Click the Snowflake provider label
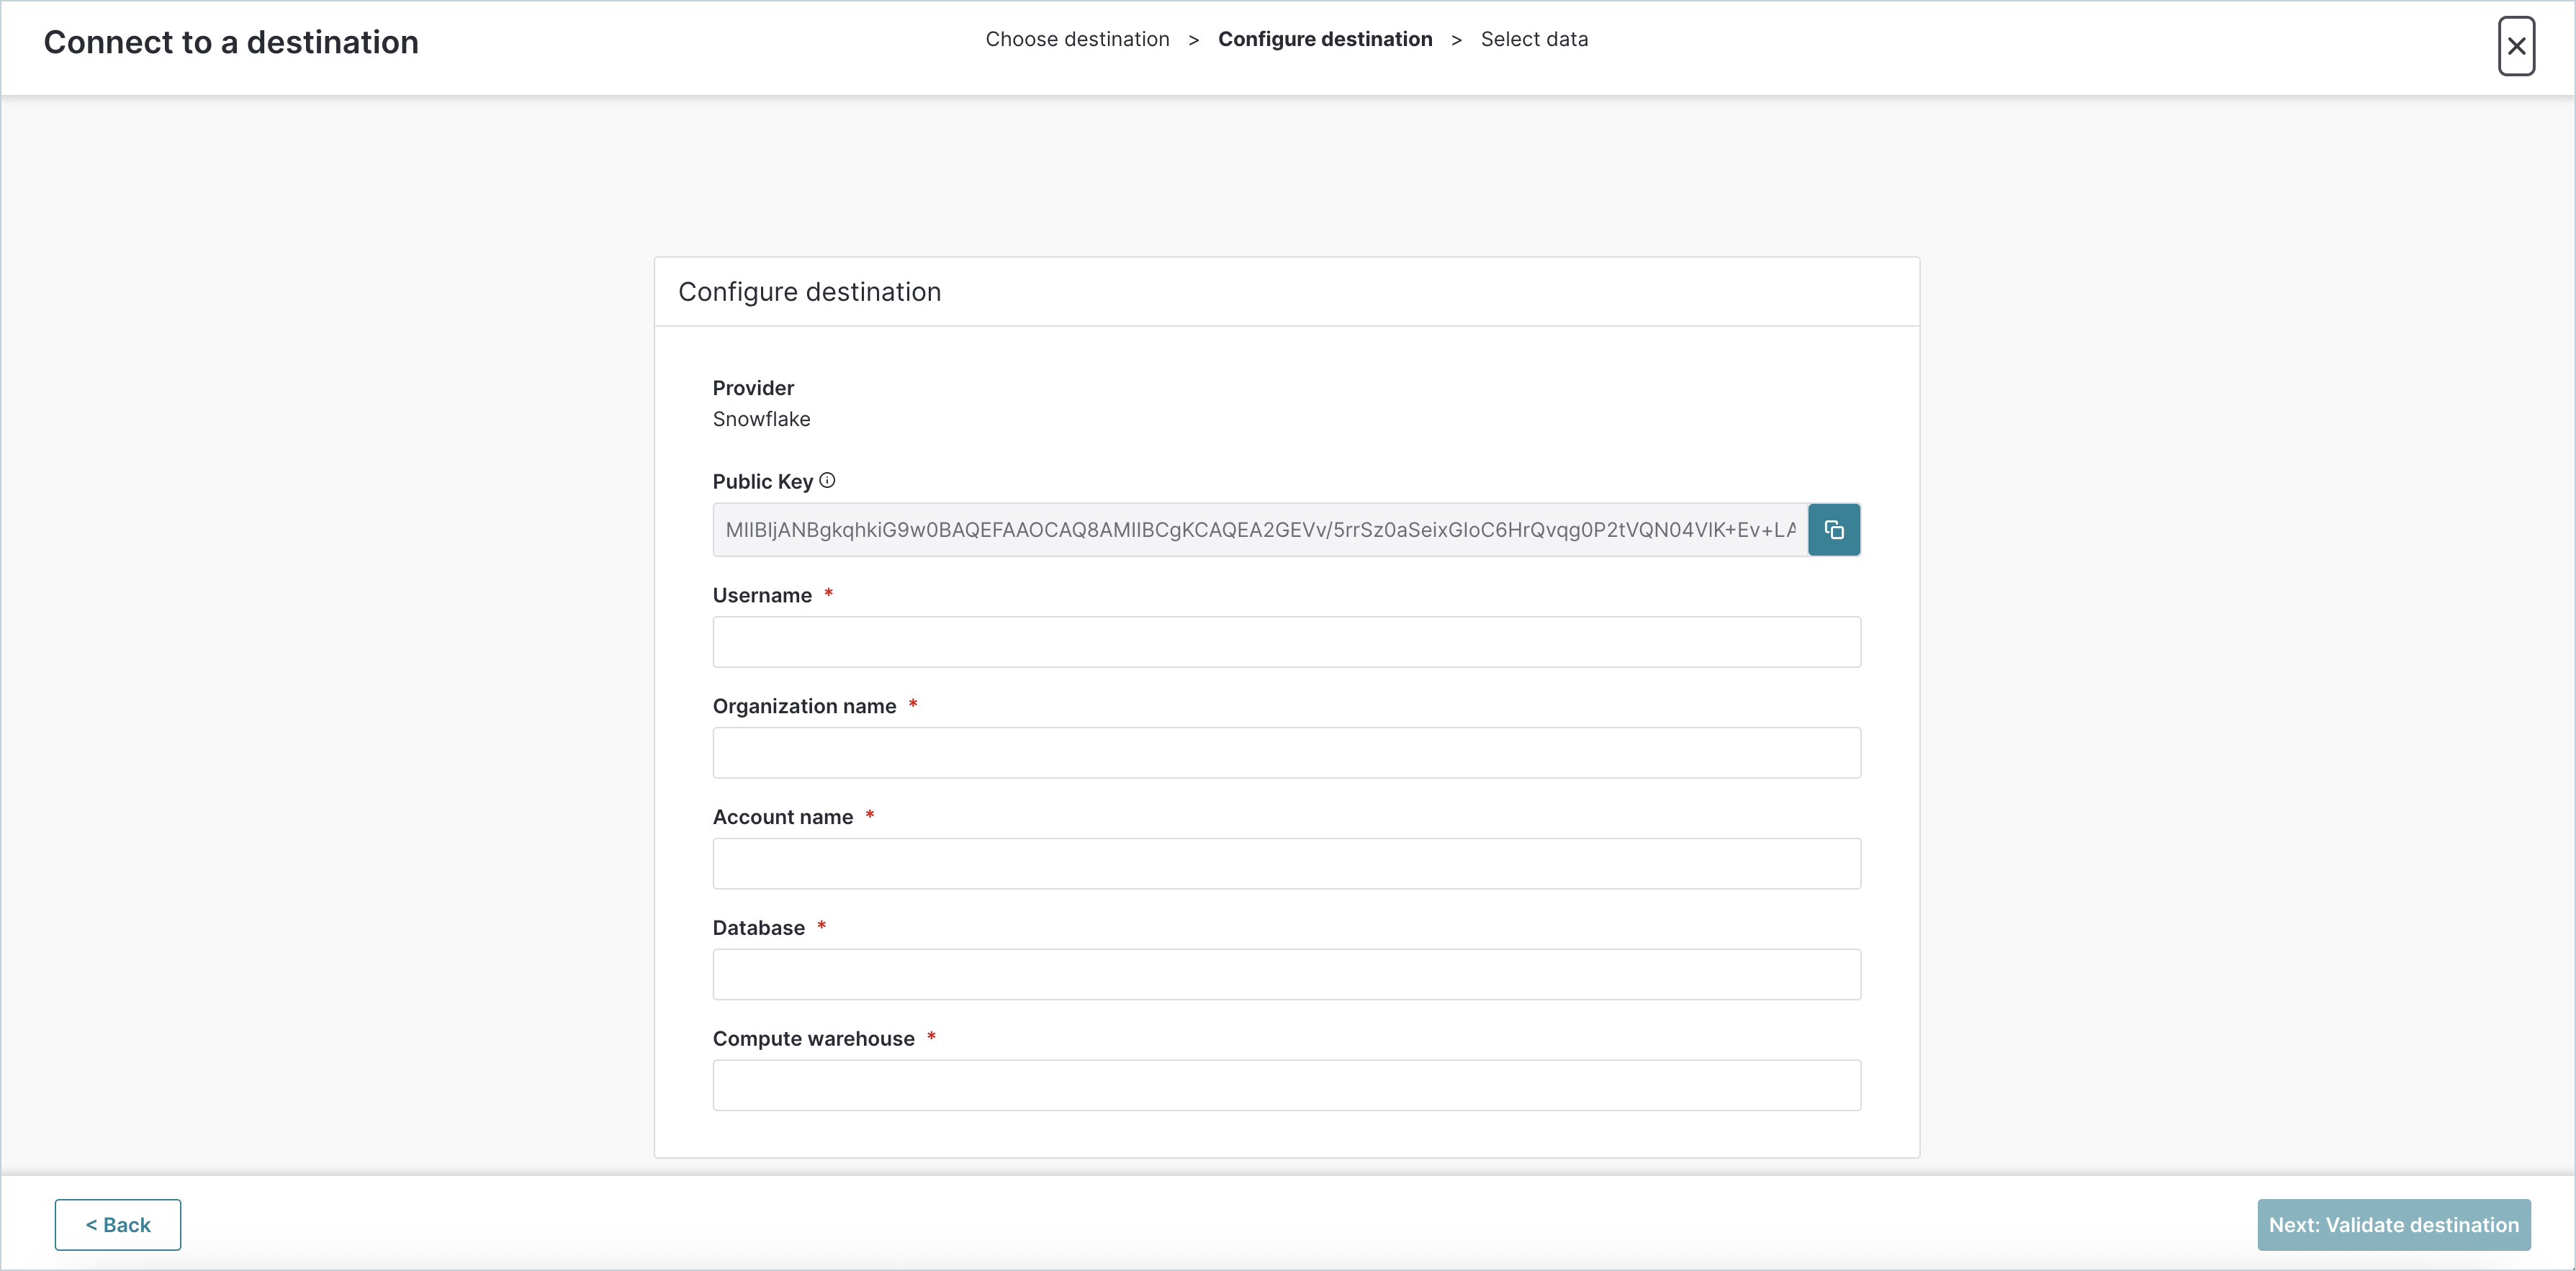The image size is (2576, 1271). click(x=761, y=419)
